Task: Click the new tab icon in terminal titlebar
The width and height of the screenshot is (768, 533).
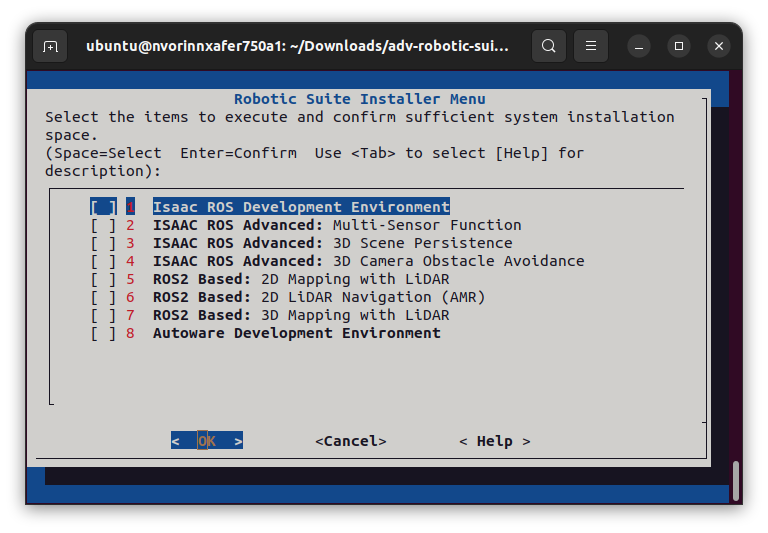Action: coord(50,46)
